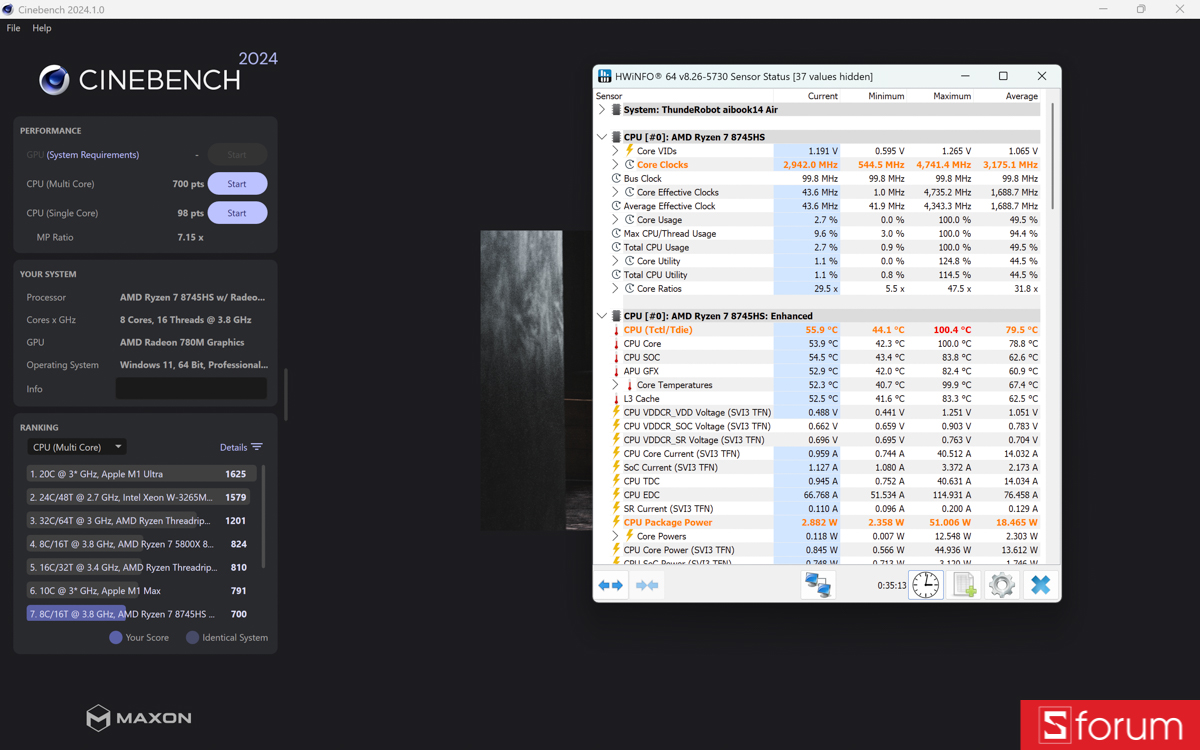Click the Cinebench title bar app icon
The height and width of the screenshot is (750, 1200).
coord(8,9)
